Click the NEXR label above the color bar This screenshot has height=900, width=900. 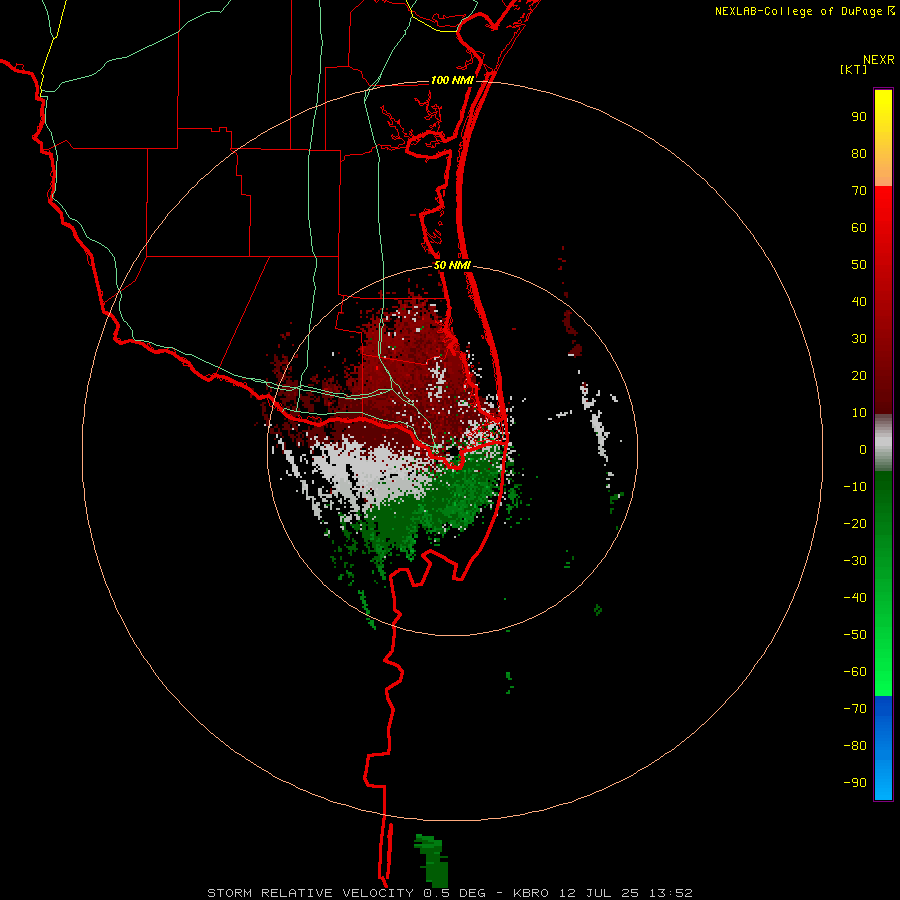tap(879, 60)
